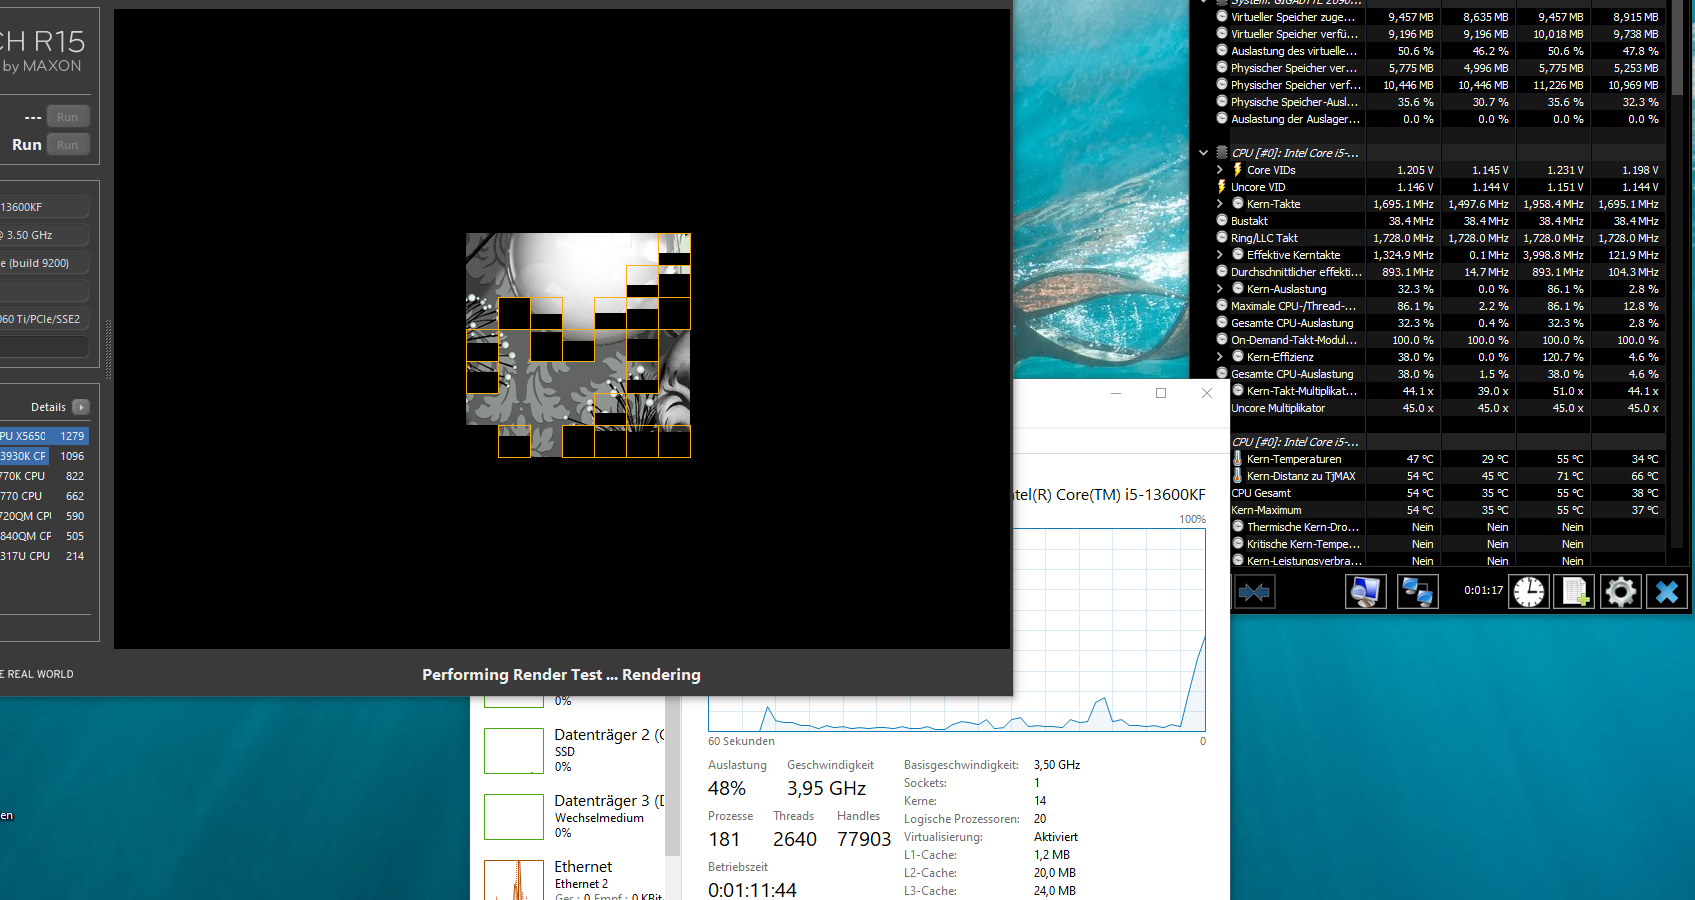Start logging with the document-plus icon
1695x900 pixels.
(1575, 592)
